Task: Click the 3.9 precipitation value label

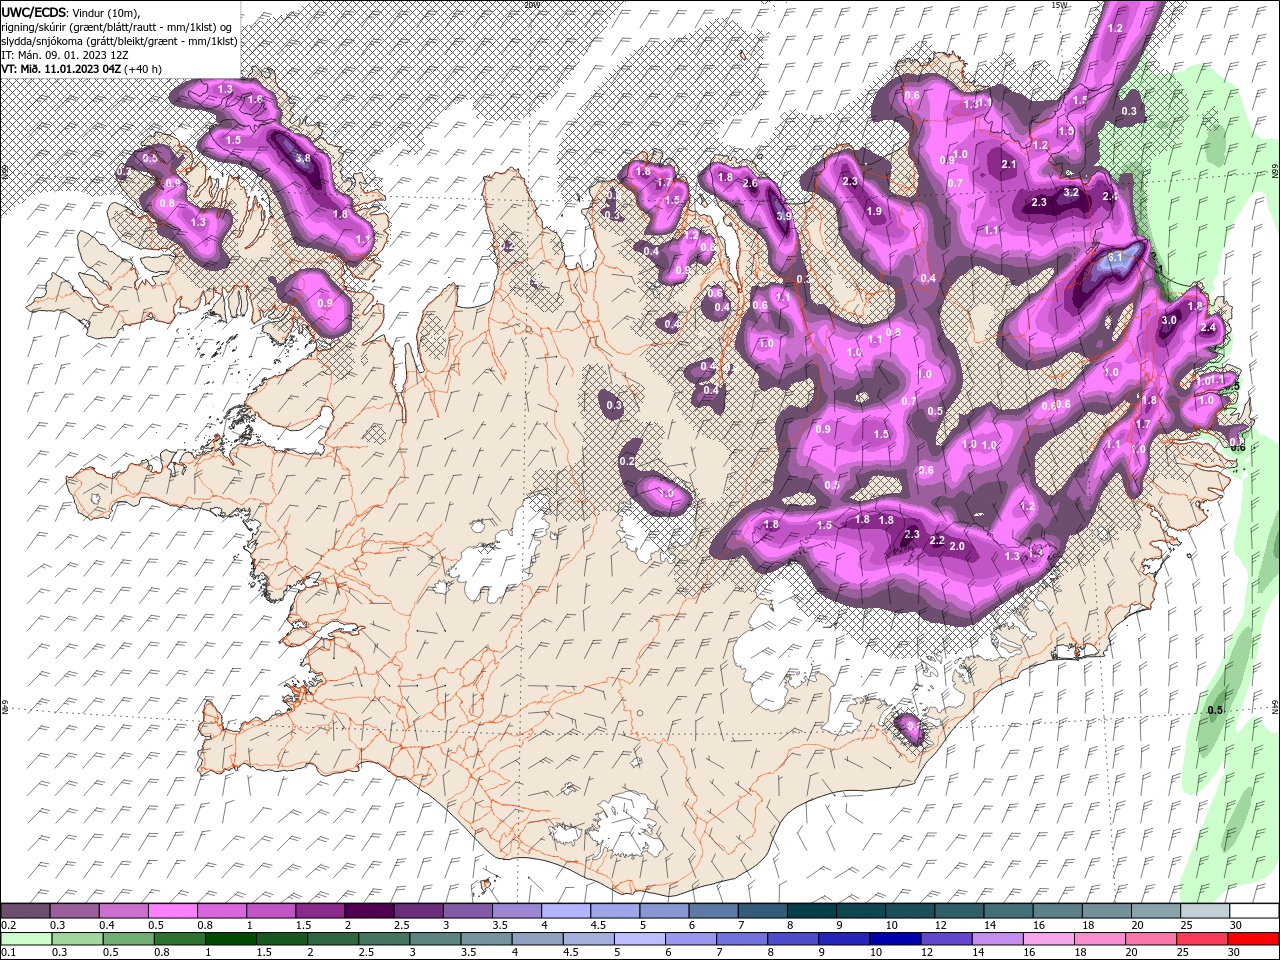Action: point(785,216)
